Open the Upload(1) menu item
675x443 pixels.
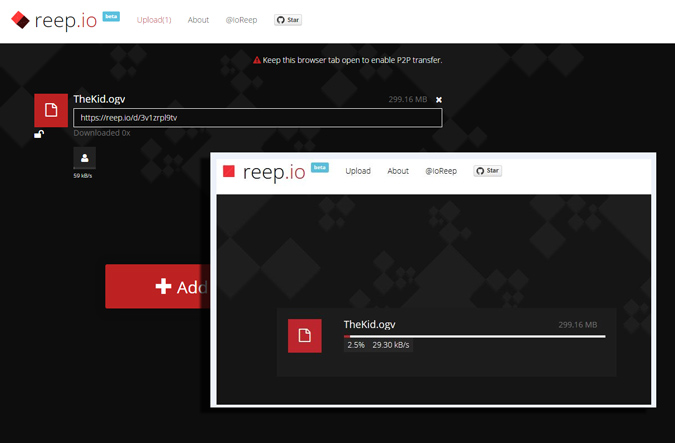154,20
